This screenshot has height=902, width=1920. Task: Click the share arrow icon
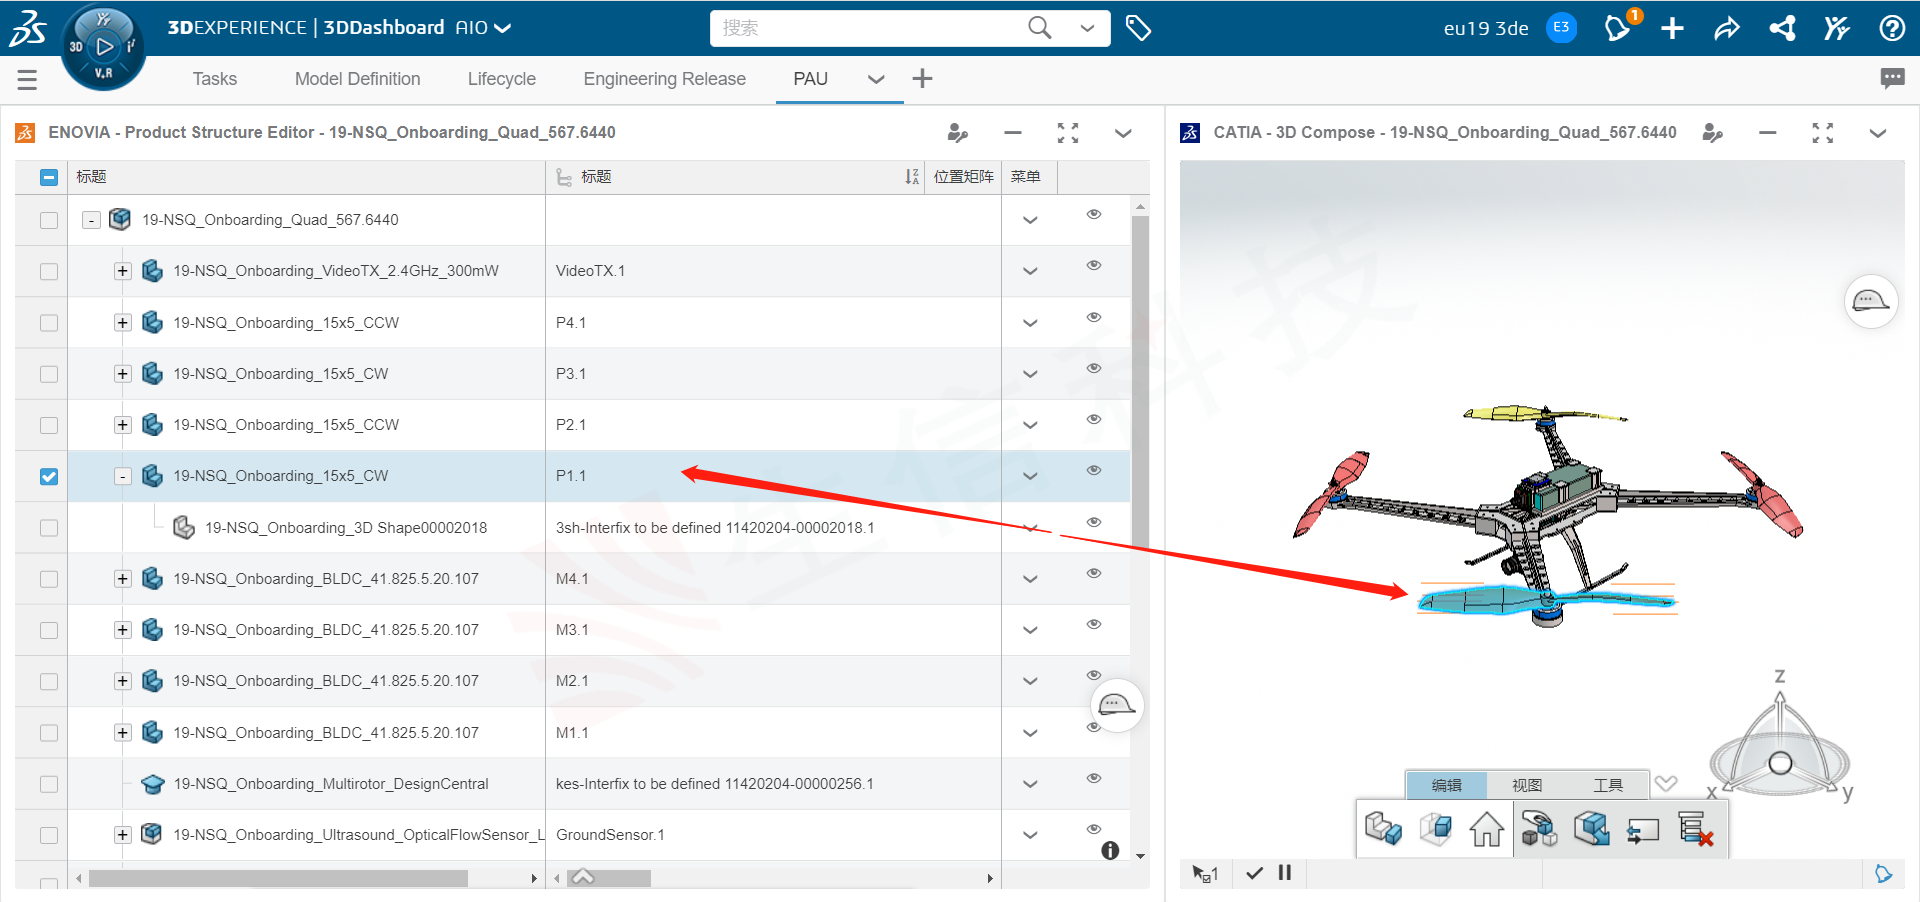coord(1727,28)
